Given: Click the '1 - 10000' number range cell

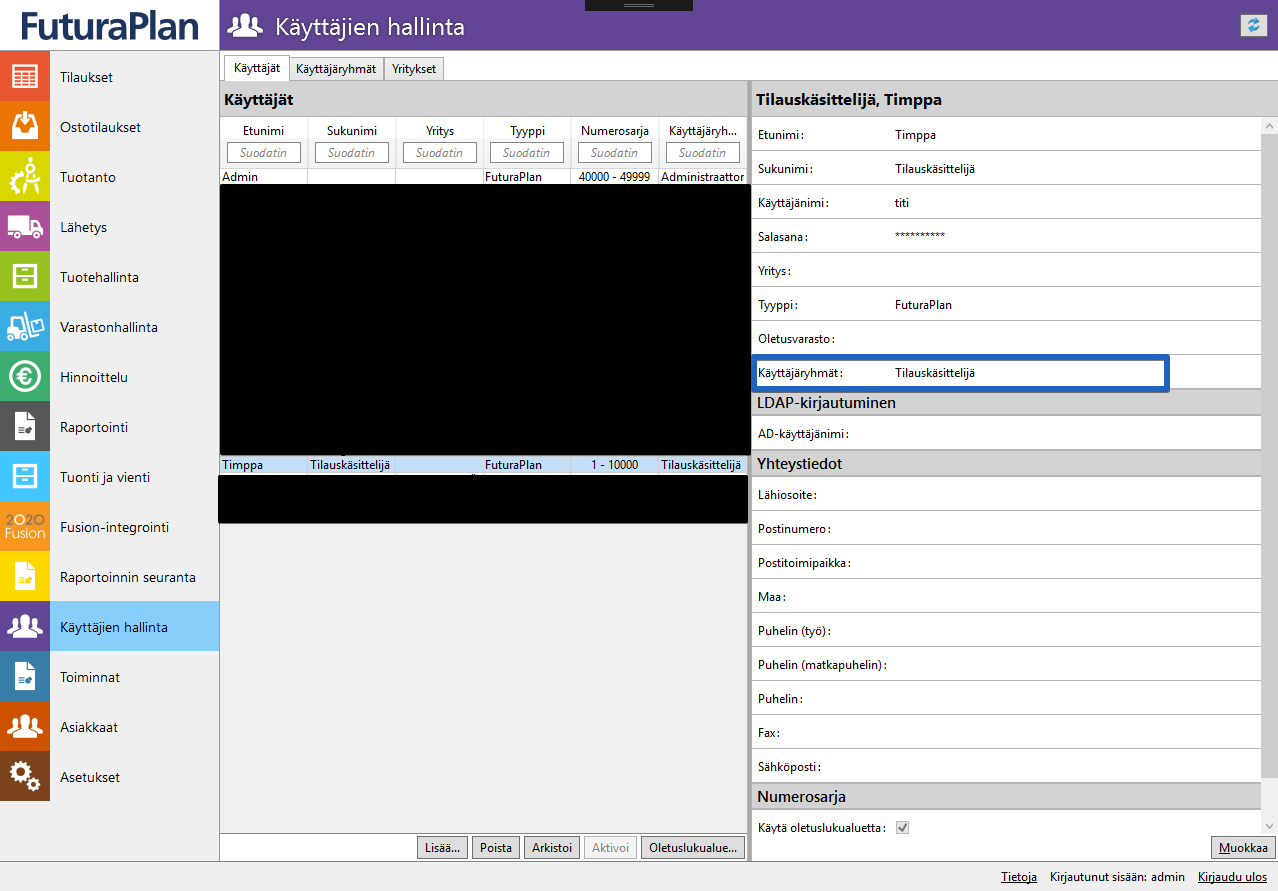Looking at the screenshot, I should tap(615, 465).
